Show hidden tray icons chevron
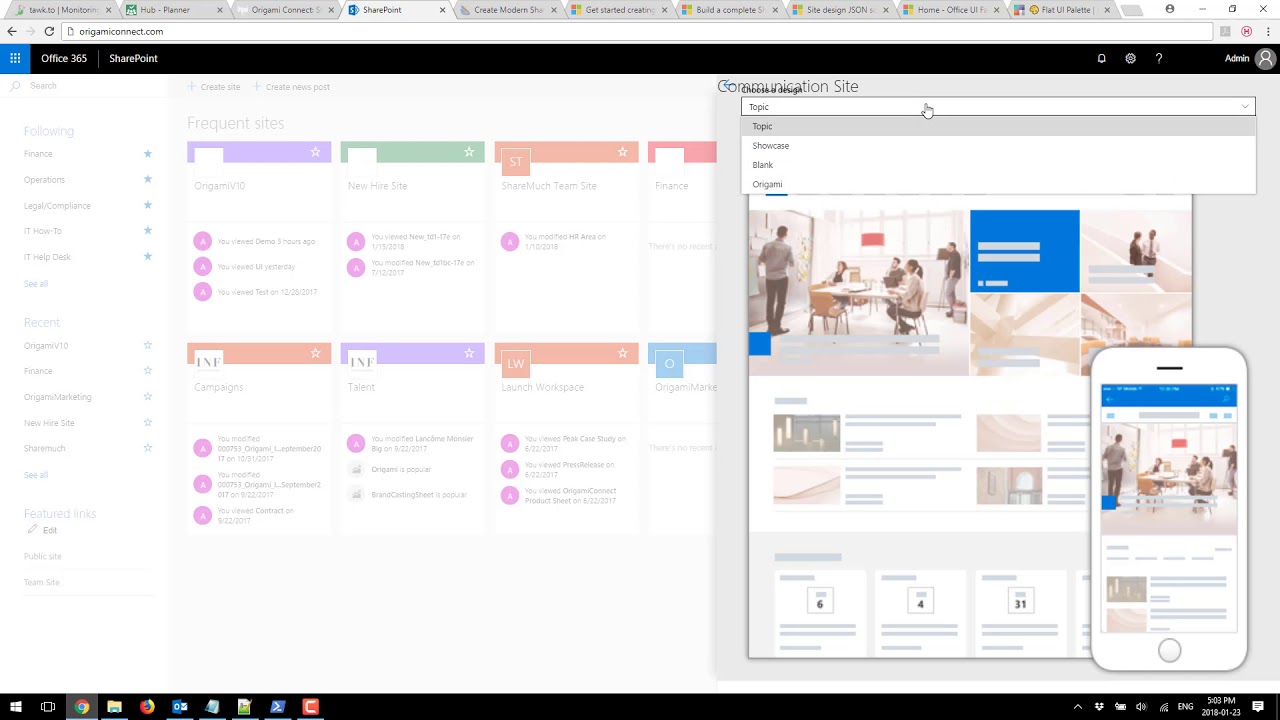Image resolution: width=1280 pixels, height=720 pixels. tap(1077, 707)
